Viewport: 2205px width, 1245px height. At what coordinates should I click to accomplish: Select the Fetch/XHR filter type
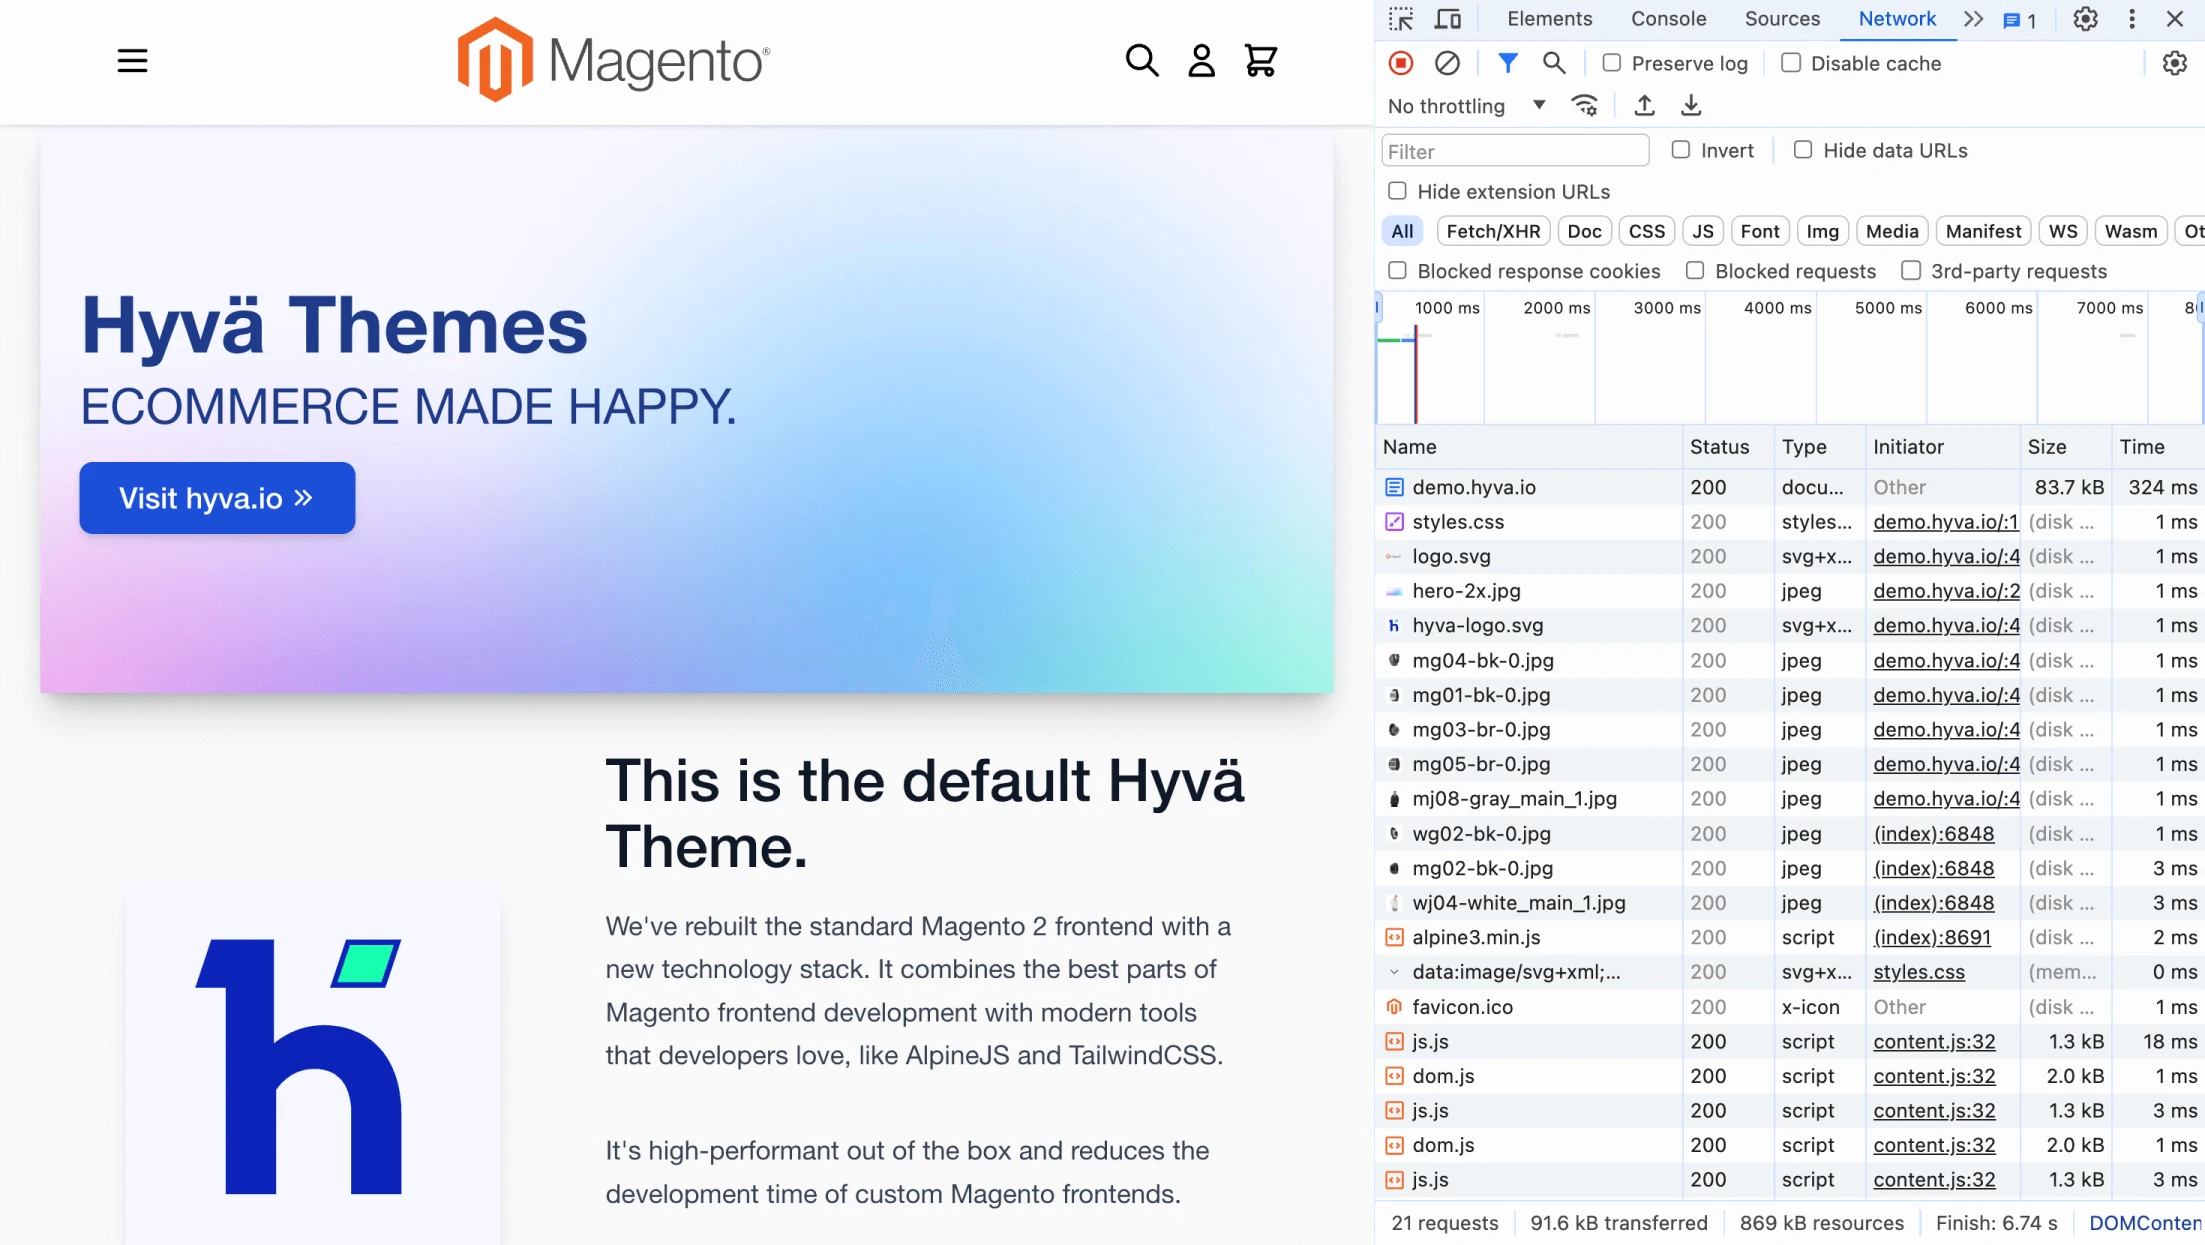pyautogui.click(x=1493, y=231)
